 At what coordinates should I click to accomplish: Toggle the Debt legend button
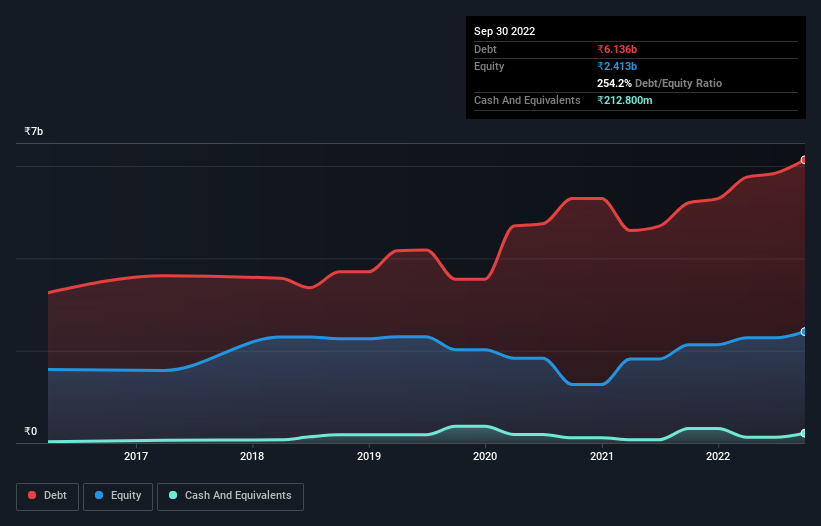47,496
